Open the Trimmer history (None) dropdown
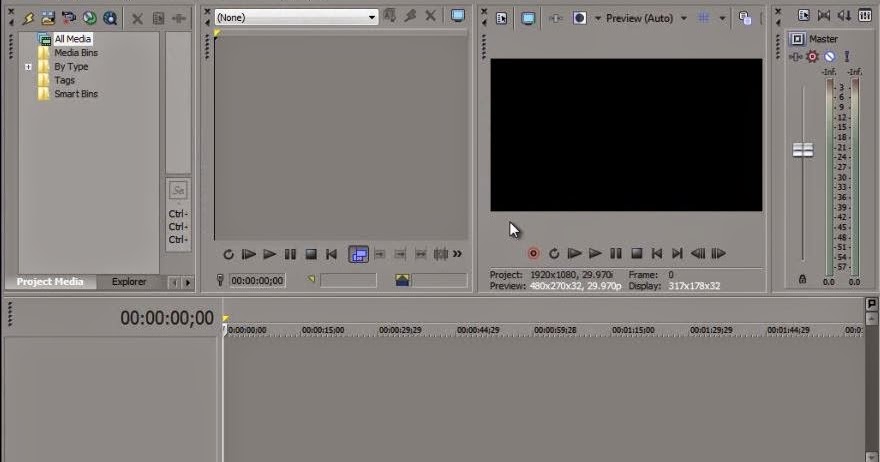Image resolution: width=880 pixels, height=462 pixels. 296,17
